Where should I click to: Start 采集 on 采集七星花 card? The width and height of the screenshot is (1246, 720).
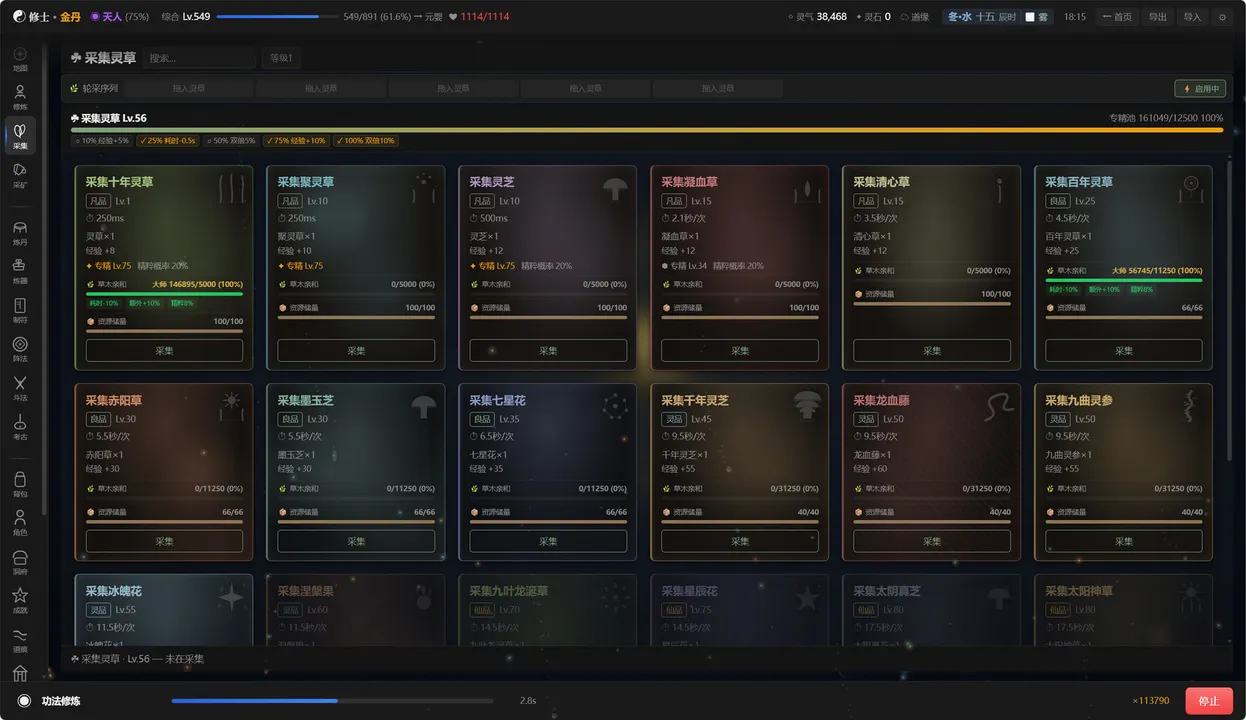coord(548,541)
